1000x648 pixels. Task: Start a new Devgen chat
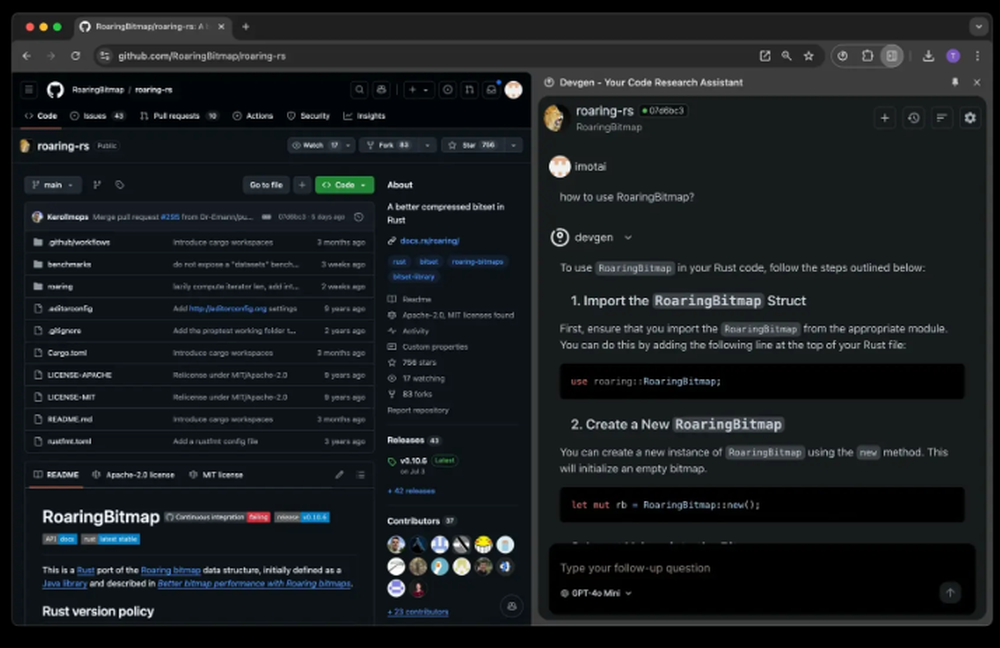click(x=885, y=118)
